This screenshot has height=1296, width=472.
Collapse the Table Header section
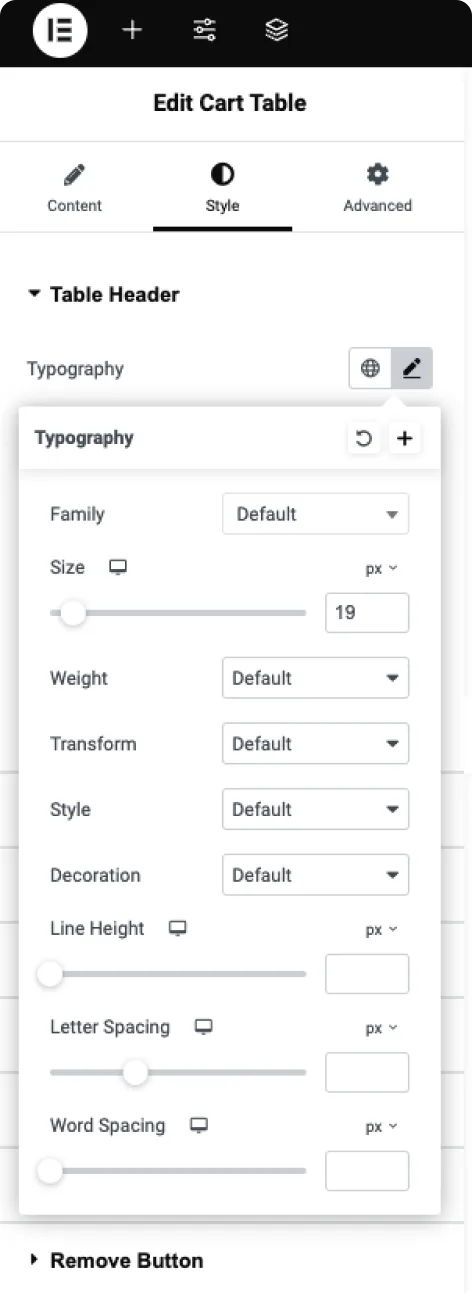pyautogui.click(x=104, y=294)
